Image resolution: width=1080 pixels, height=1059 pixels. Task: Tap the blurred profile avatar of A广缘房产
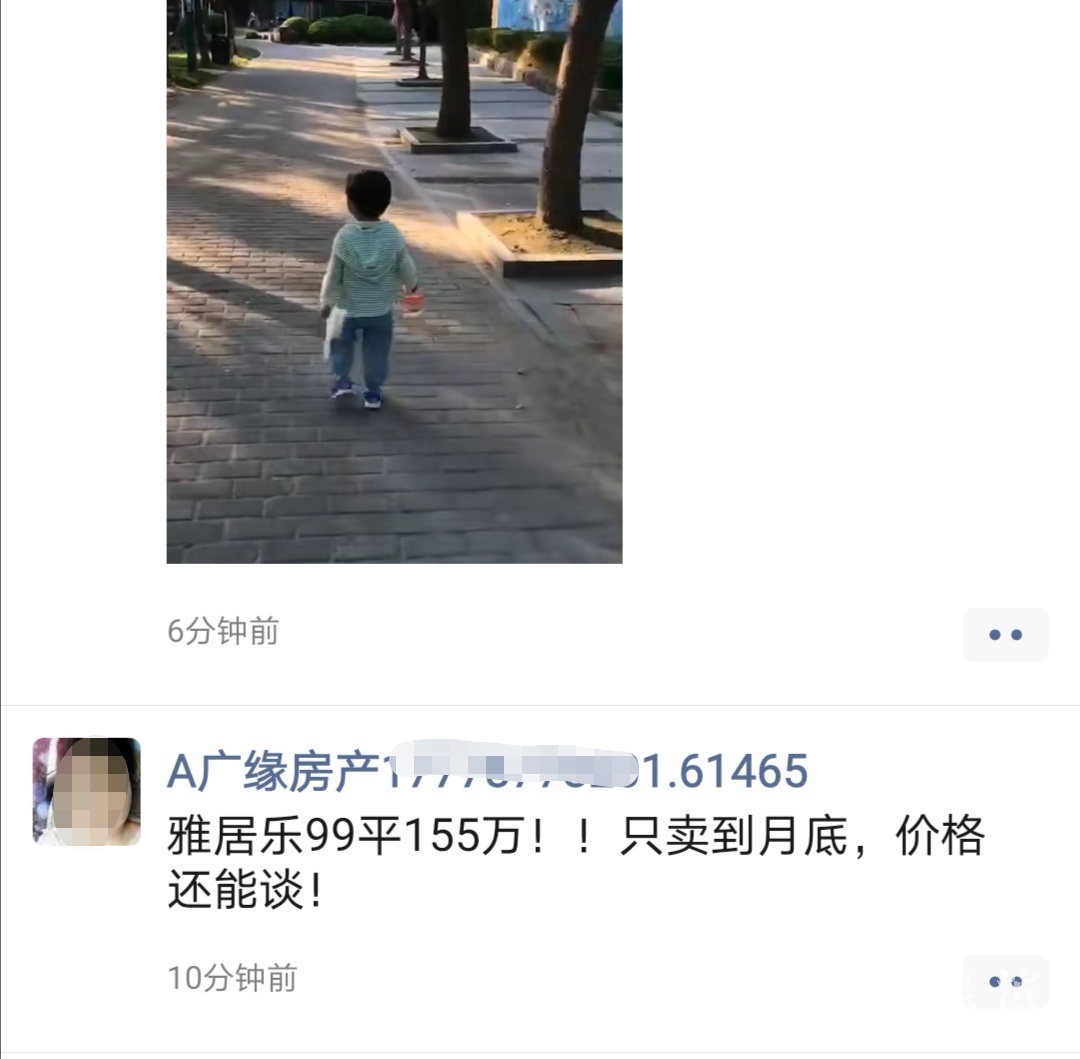(x=87, y=792)
